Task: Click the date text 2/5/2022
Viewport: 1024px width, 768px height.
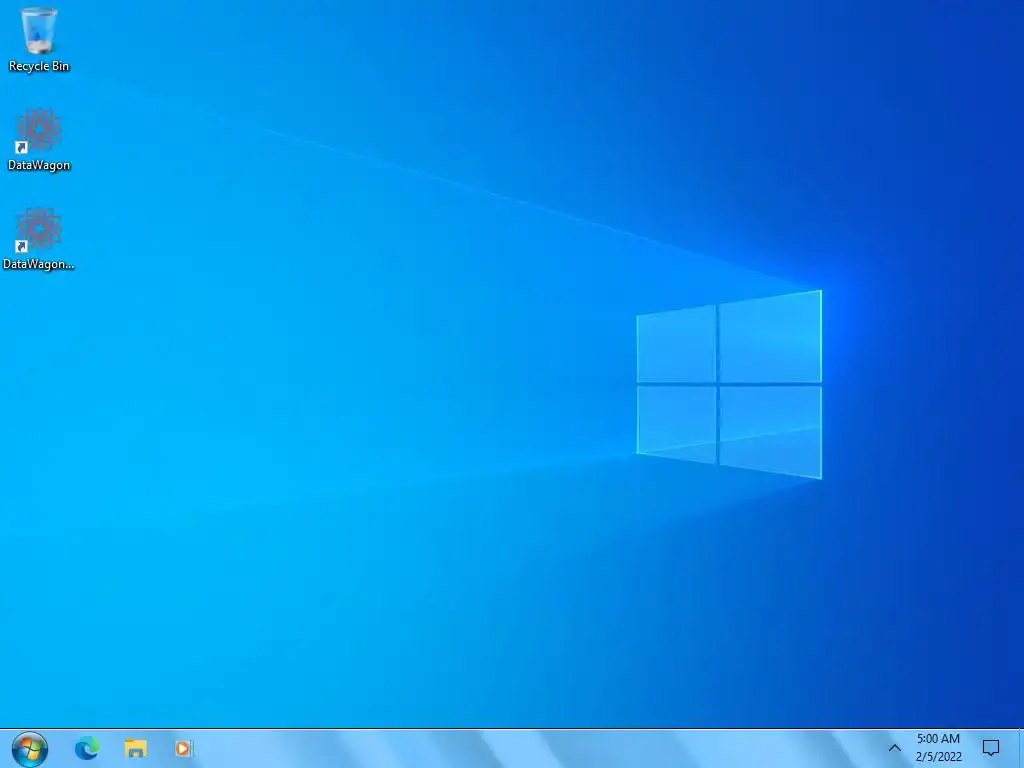Action: coord(938,757)
